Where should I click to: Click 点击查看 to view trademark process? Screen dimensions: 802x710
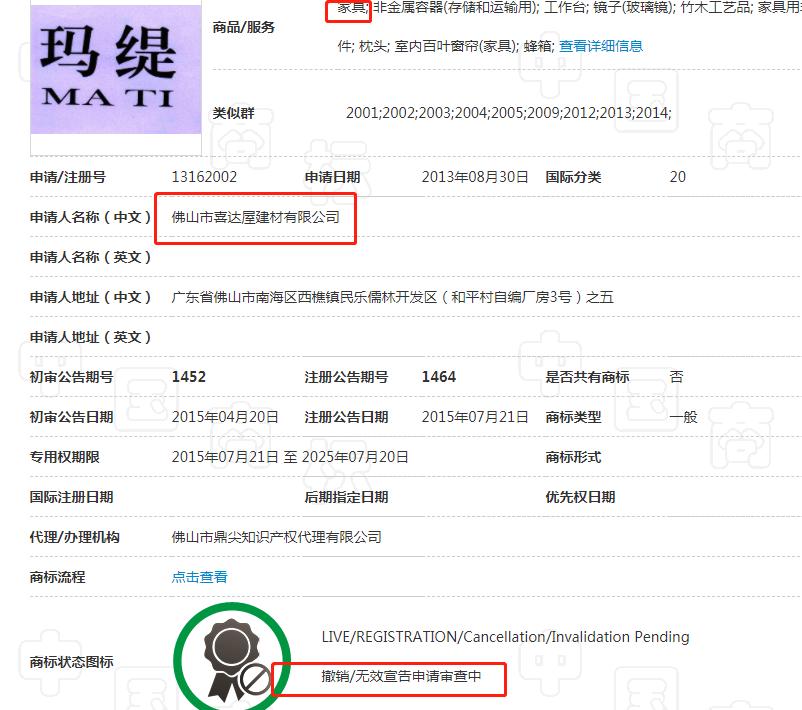(x=198, y=577)
